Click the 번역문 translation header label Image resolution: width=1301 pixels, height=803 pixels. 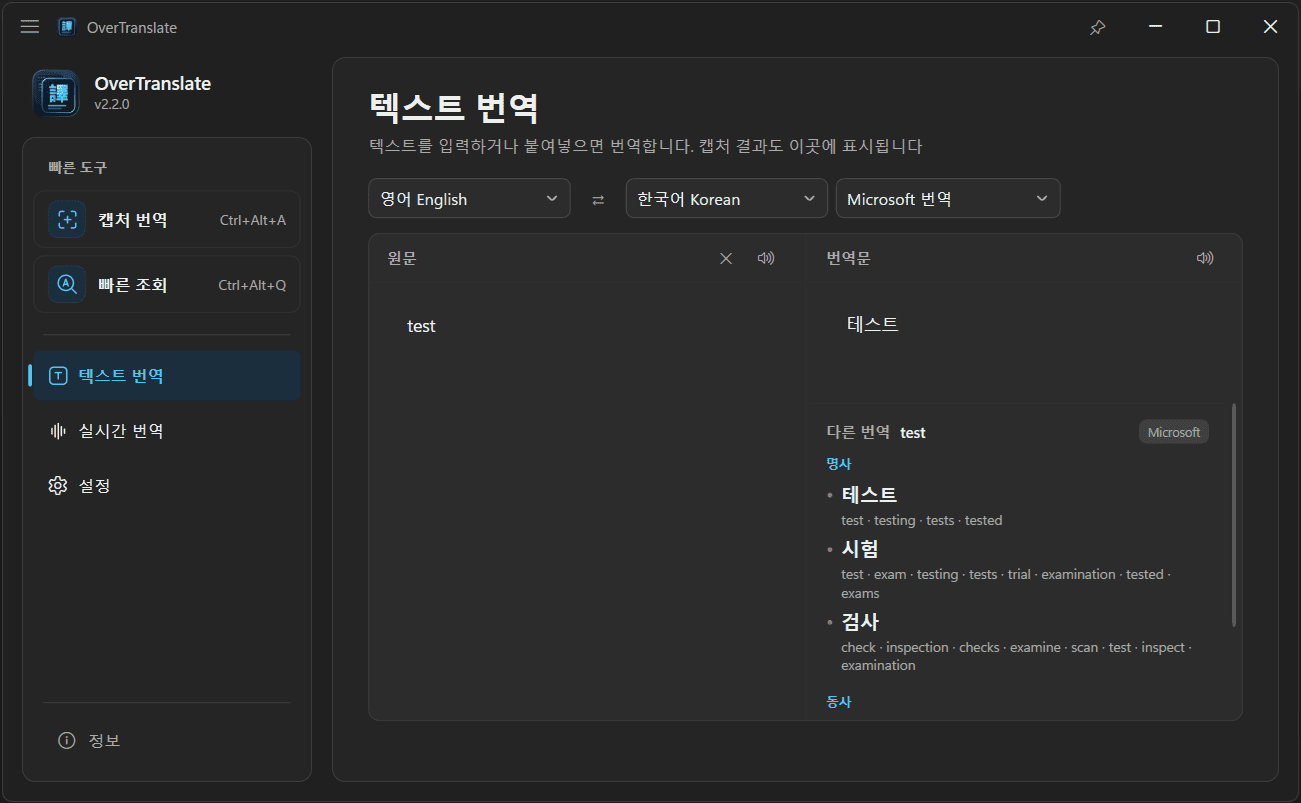(848, 258)
